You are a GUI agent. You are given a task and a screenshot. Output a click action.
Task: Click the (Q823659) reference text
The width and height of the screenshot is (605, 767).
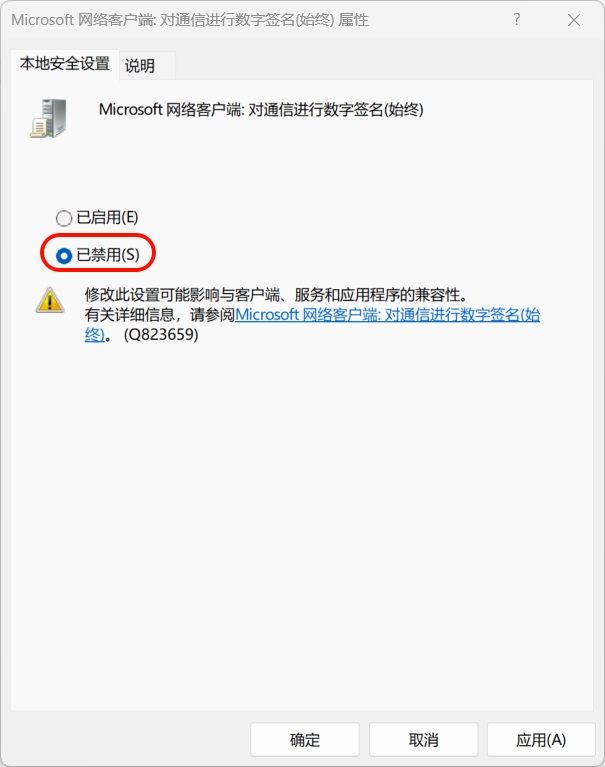tap(161, 335)
